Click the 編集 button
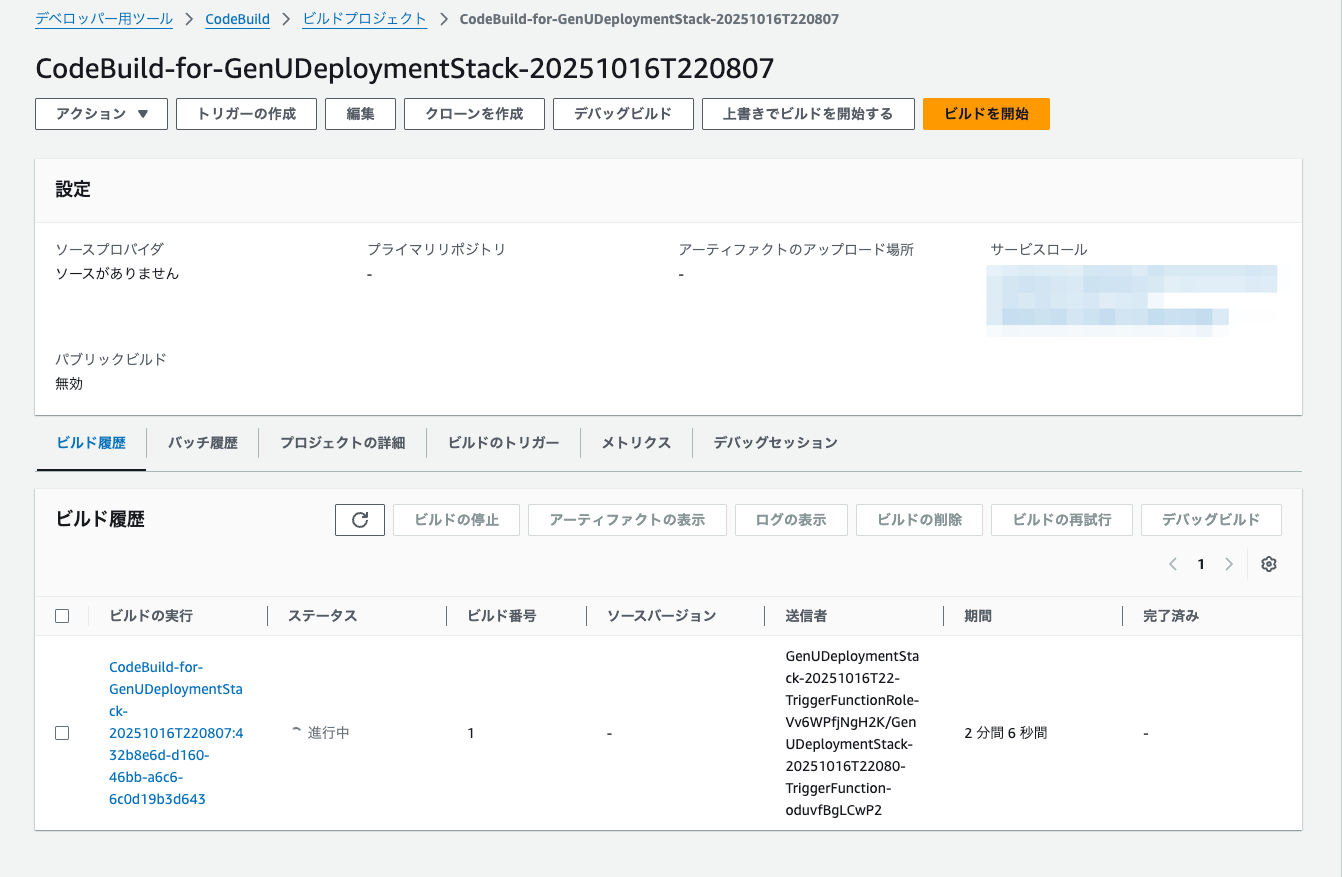Image resolution: width=1342 pixels, height=877 pixels. (360, 114)
